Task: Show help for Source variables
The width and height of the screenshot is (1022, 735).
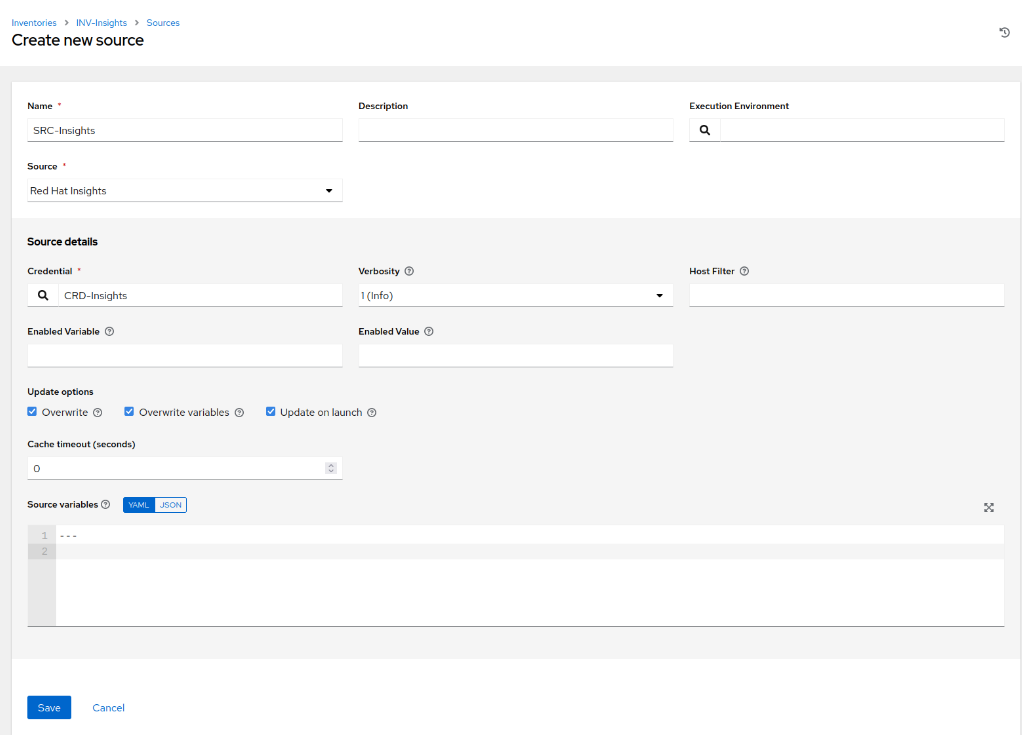Action: coord(106,505)
